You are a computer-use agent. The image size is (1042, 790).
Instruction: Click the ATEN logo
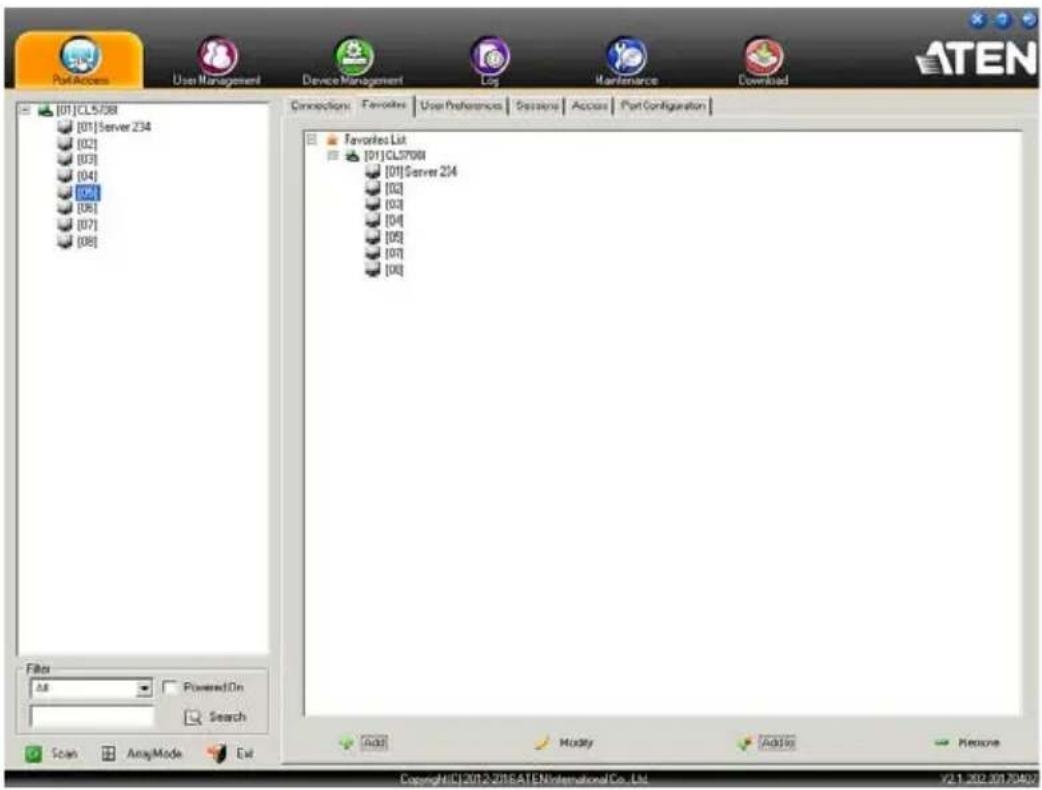tap(976, 58)
